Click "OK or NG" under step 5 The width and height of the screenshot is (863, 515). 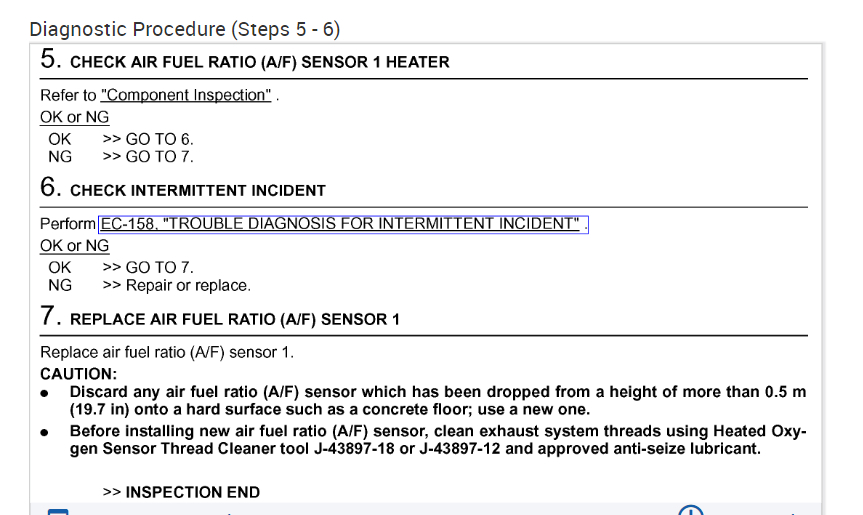click(75, 117)
